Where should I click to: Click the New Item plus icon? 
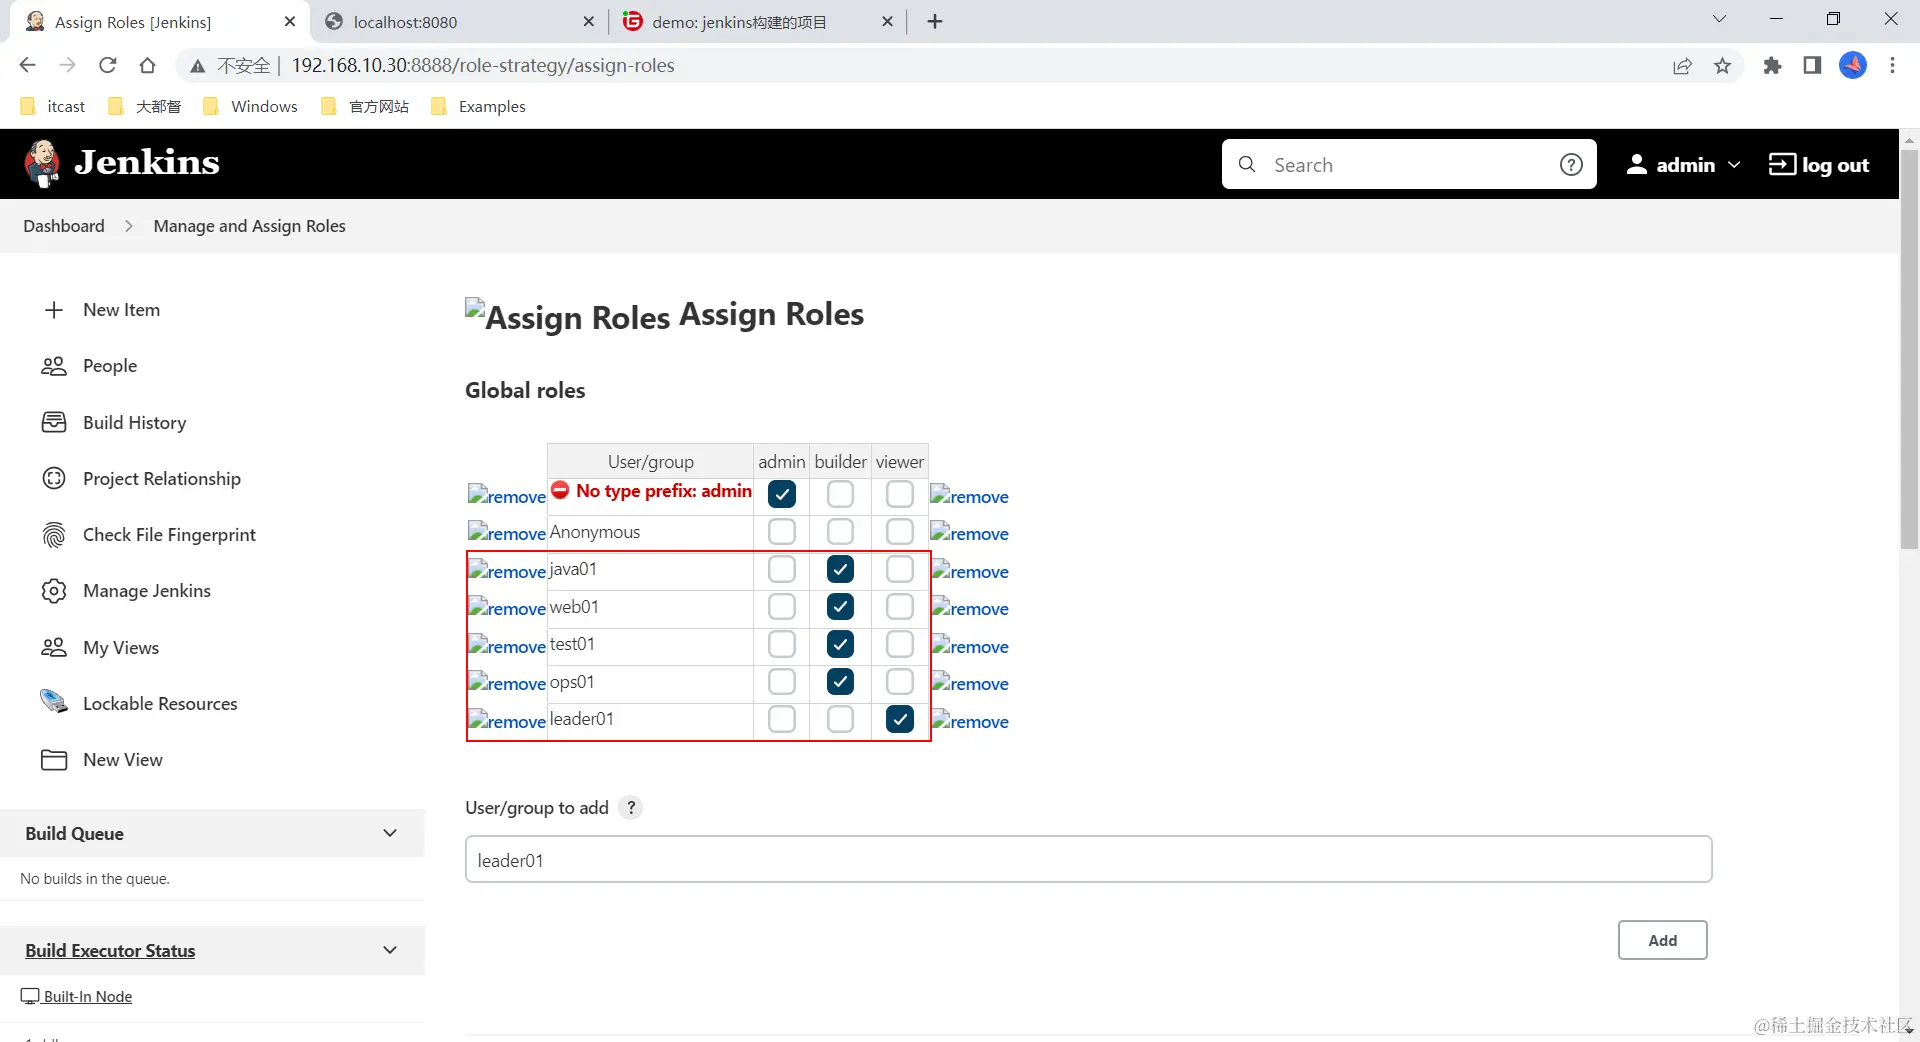pyautogui.click(x=54, y=310)
